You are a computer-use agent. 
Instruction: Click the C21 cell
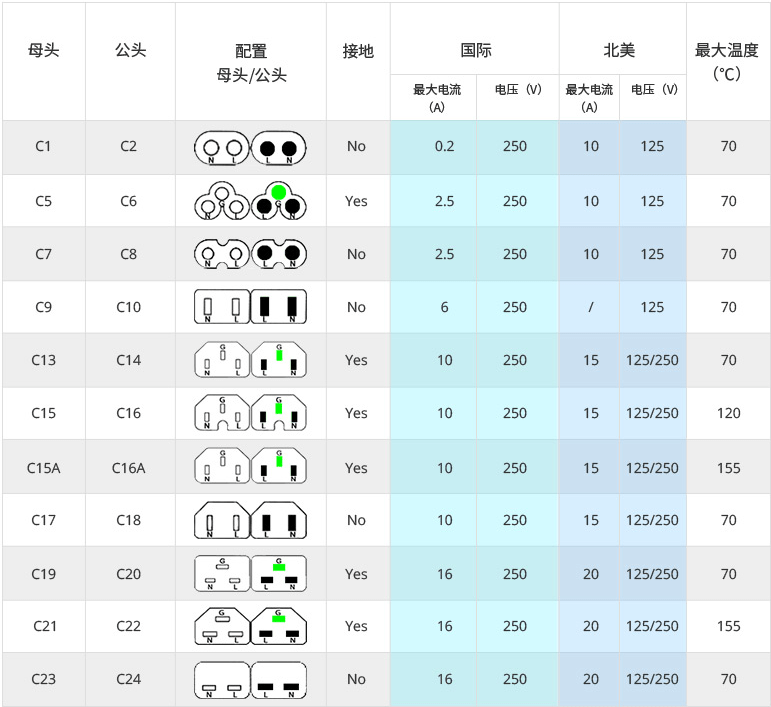click(44, 626)
